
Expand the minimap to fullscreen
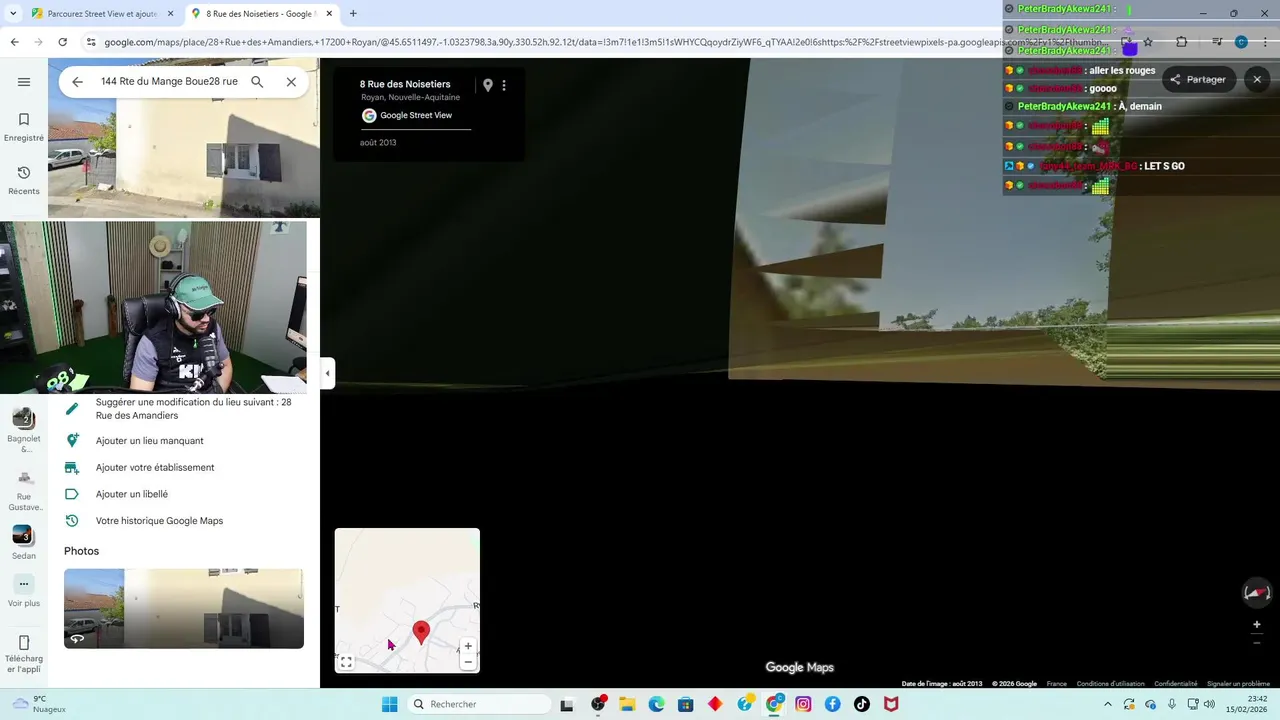[x=346, y=662]
